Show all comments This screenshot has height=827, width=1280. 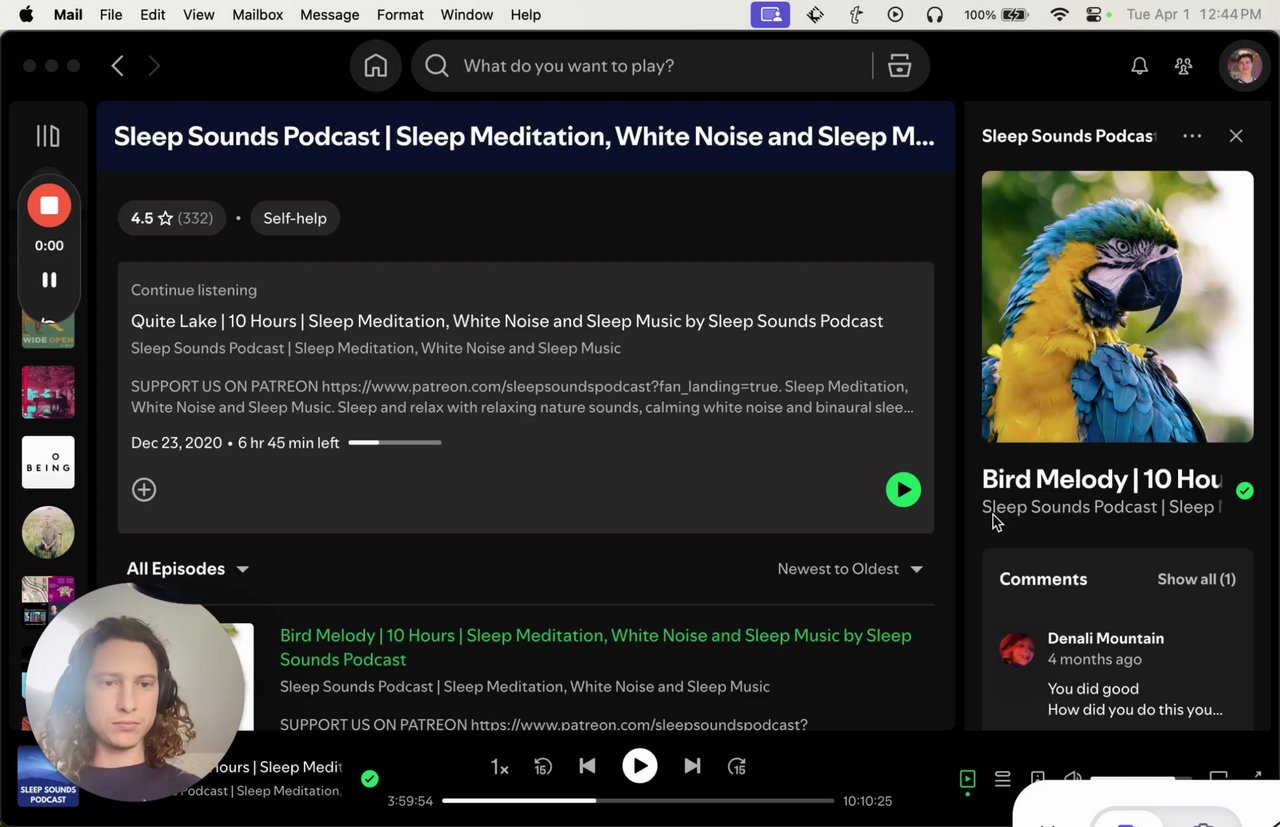(x=1196, y=579)
